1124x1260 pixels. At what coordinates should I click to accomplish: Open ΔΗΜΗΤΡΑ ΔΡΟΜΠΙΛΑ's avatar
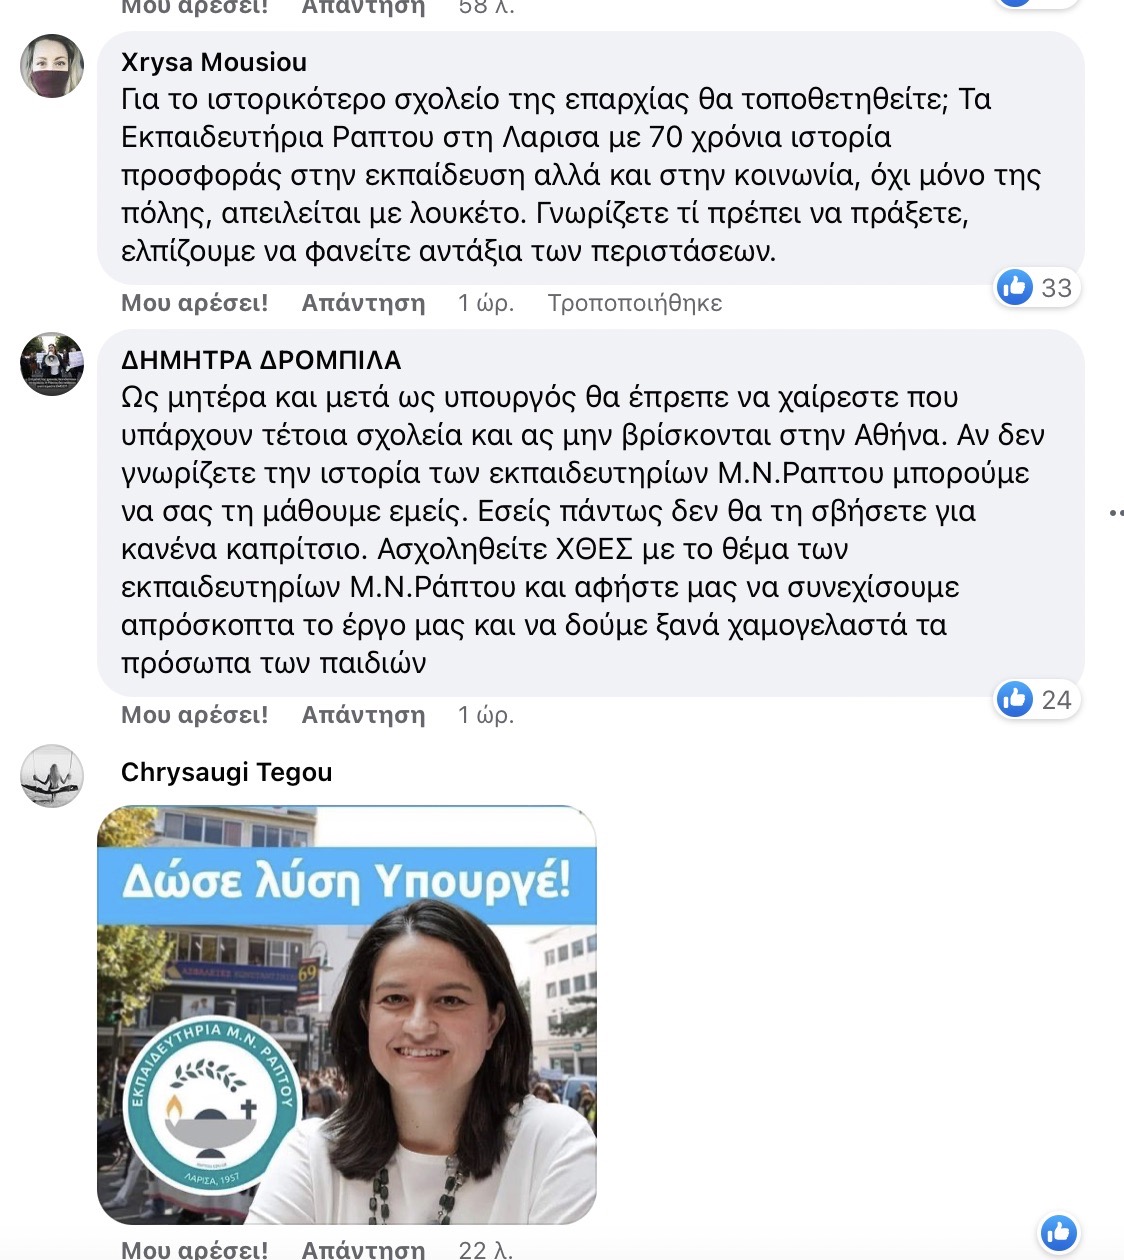52,364
